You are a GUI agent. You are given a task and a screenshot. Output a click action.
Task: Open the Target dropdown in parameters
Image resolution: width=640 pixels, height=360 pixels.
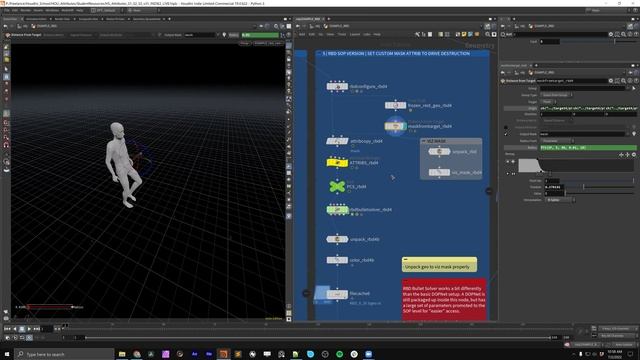click(x=549, y=102)
